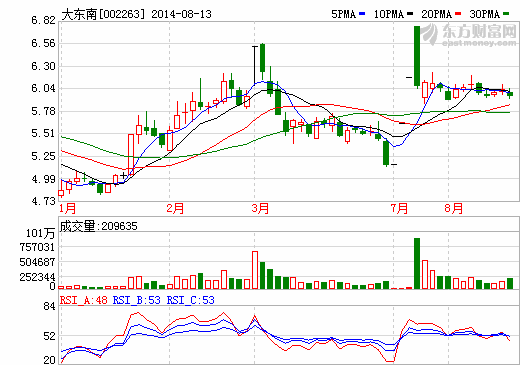520x365 pixels.
Task: Click the 504687 volume axis label
Action: pos(37,262)
